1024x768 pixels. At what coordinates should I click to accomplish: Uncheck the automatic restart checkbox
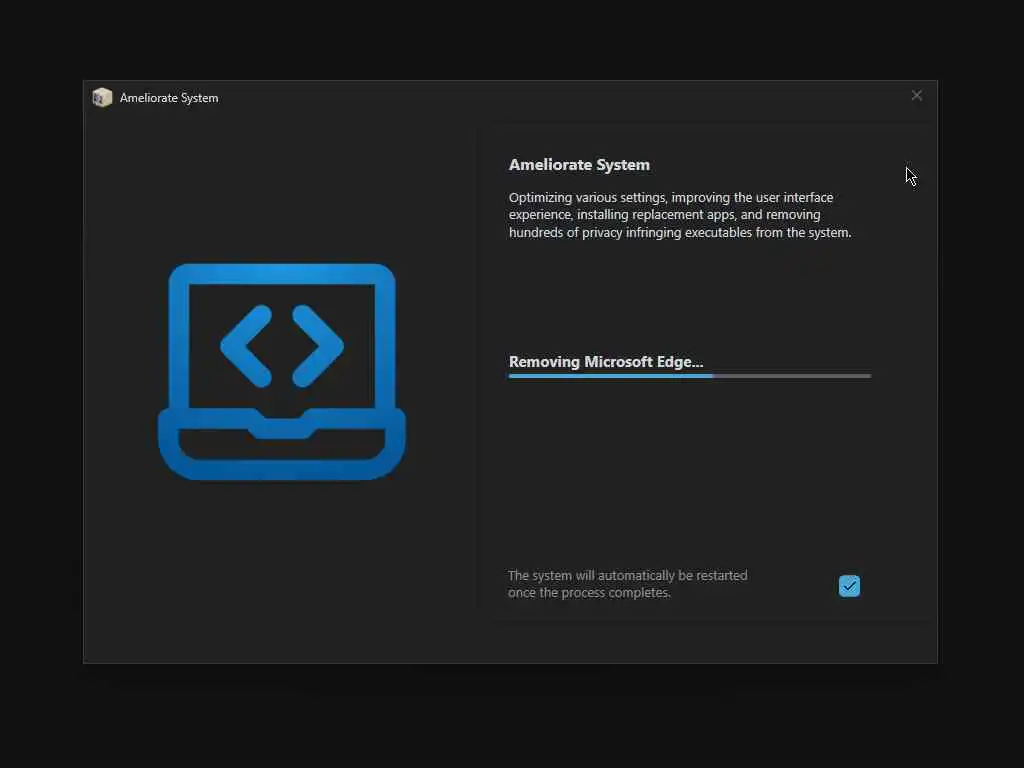[849, 586]
